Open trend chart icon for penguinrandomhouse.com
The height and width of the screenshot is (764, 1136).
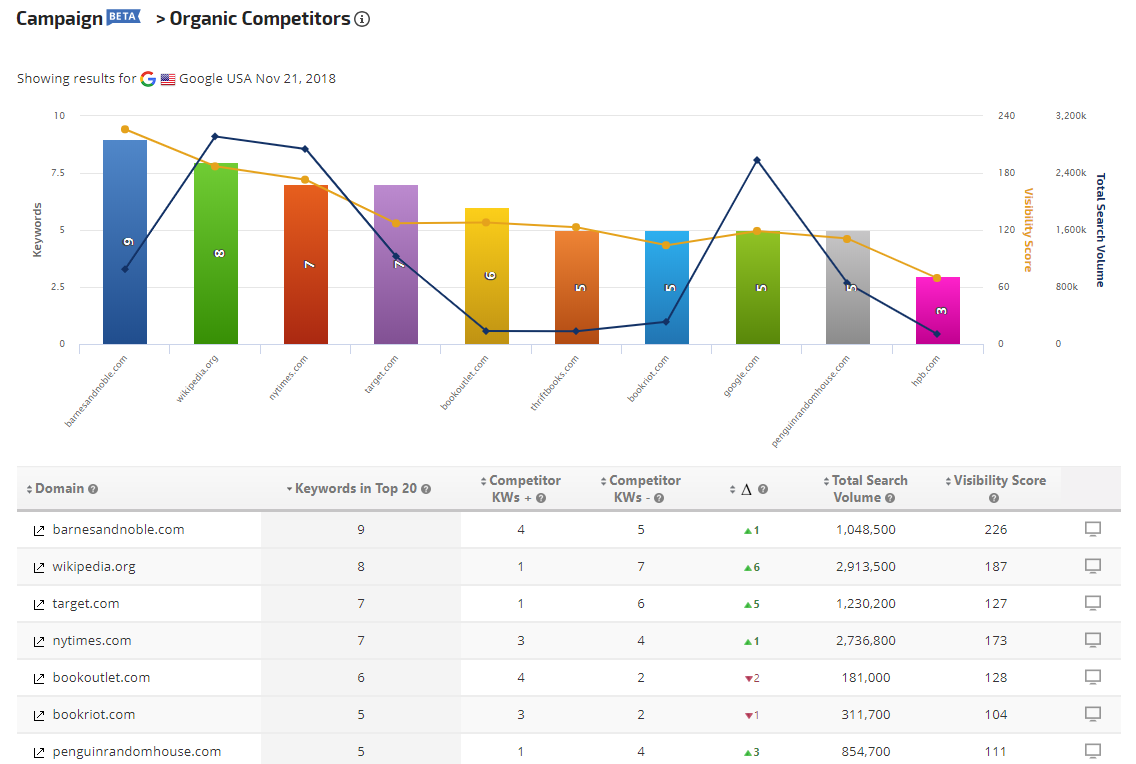point(39,752)
